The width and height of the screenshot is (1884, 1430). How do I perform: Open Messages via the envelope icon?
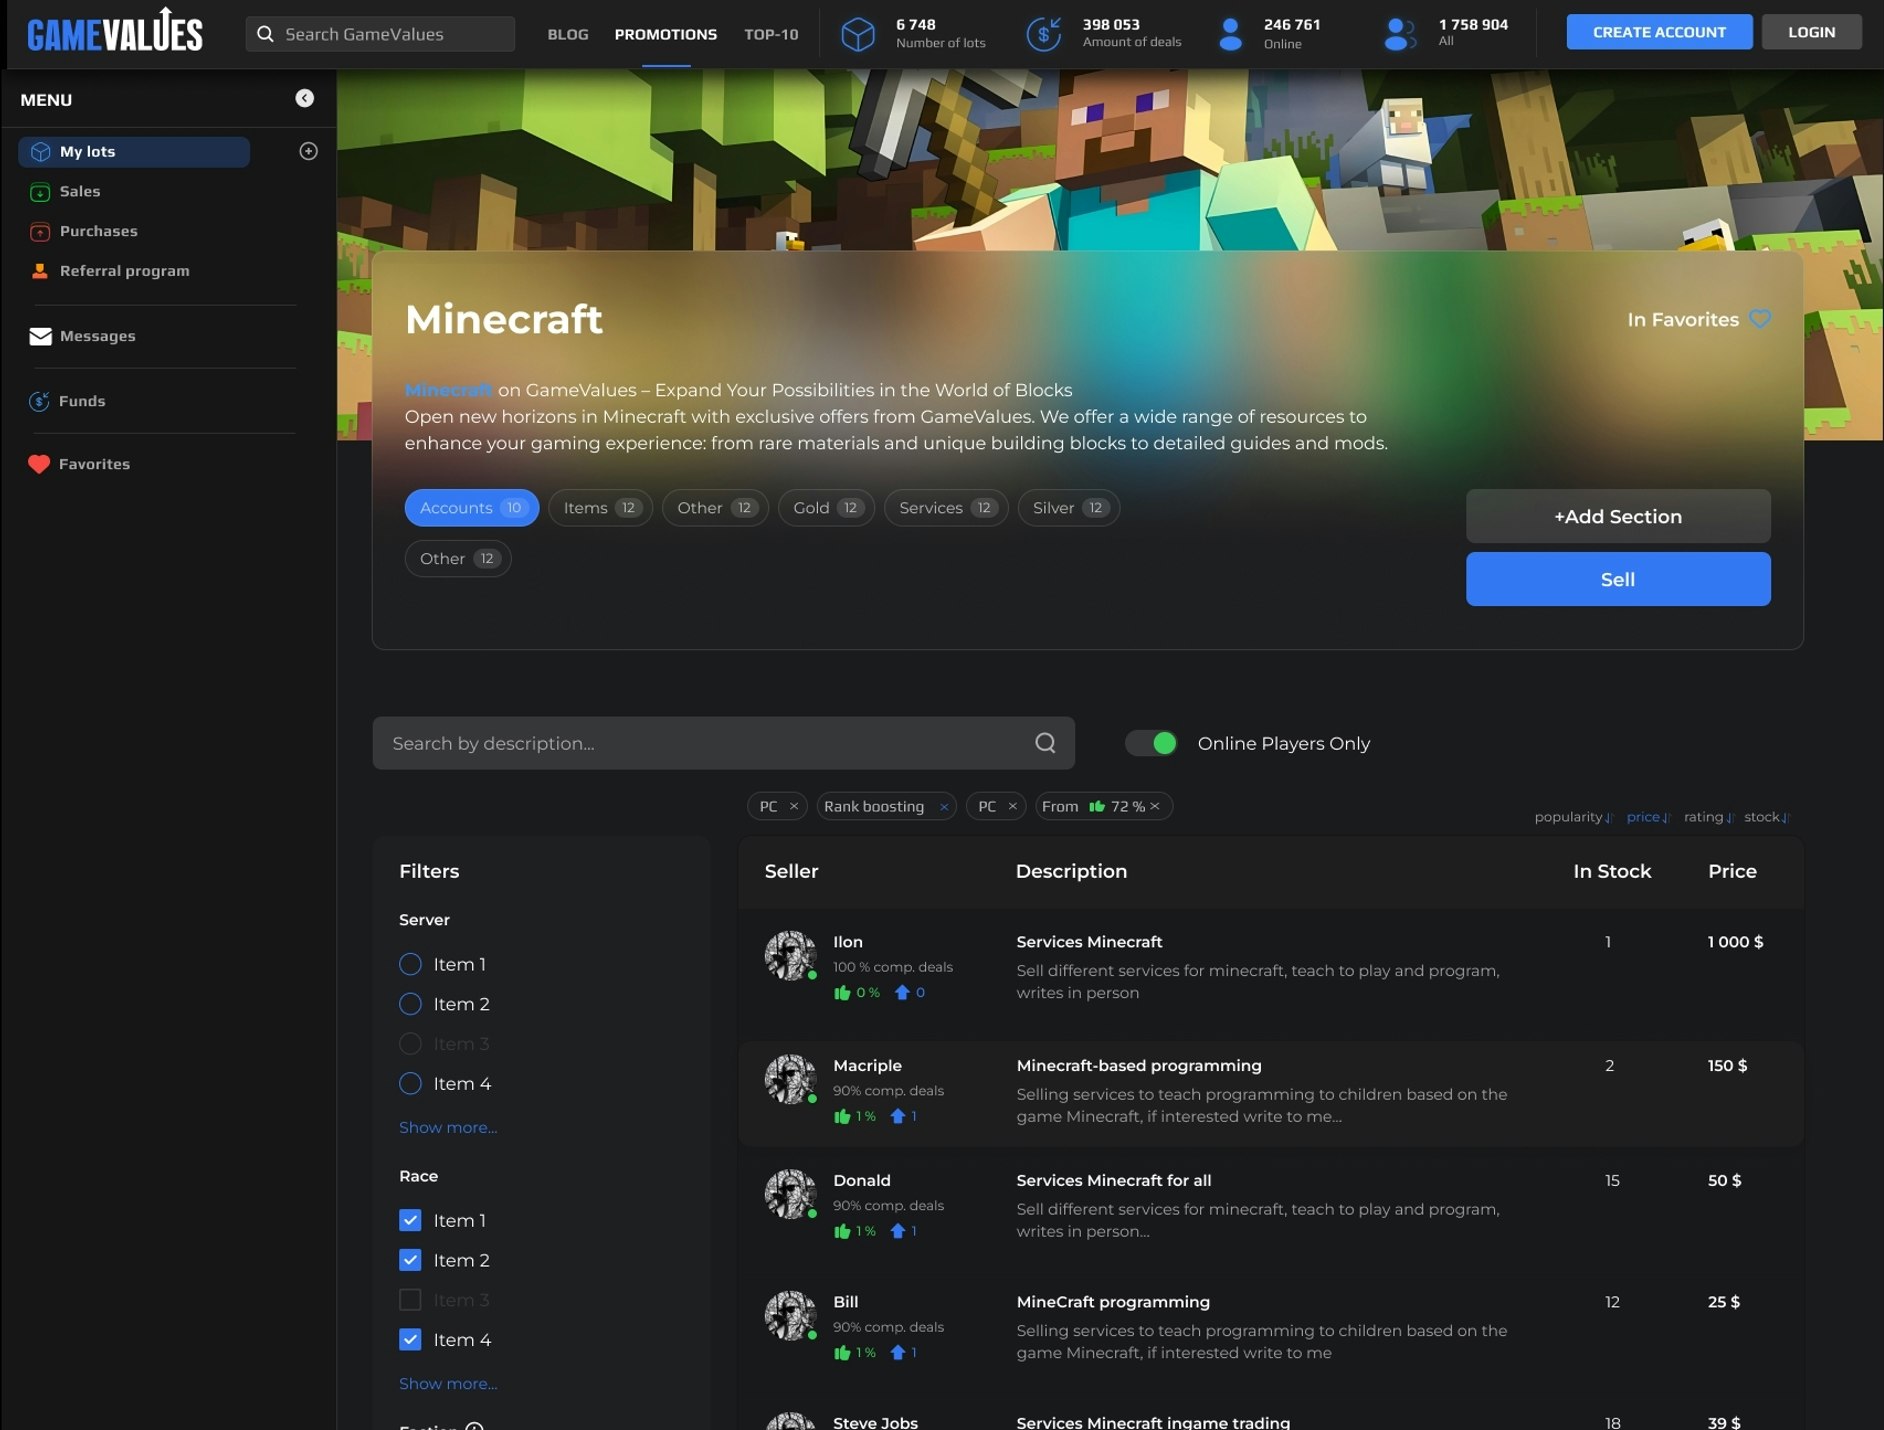pyautogui.click(x=41, y=336)
